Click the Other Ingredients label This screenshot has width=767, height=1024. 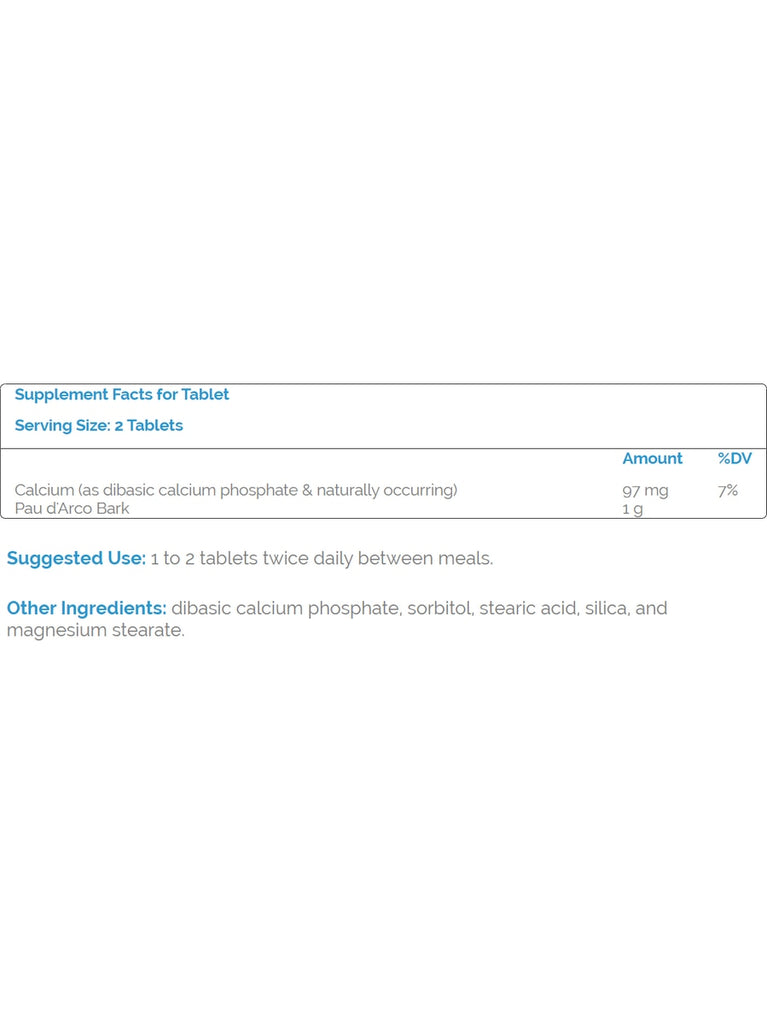pyautogui.click(x=86, y=608)
